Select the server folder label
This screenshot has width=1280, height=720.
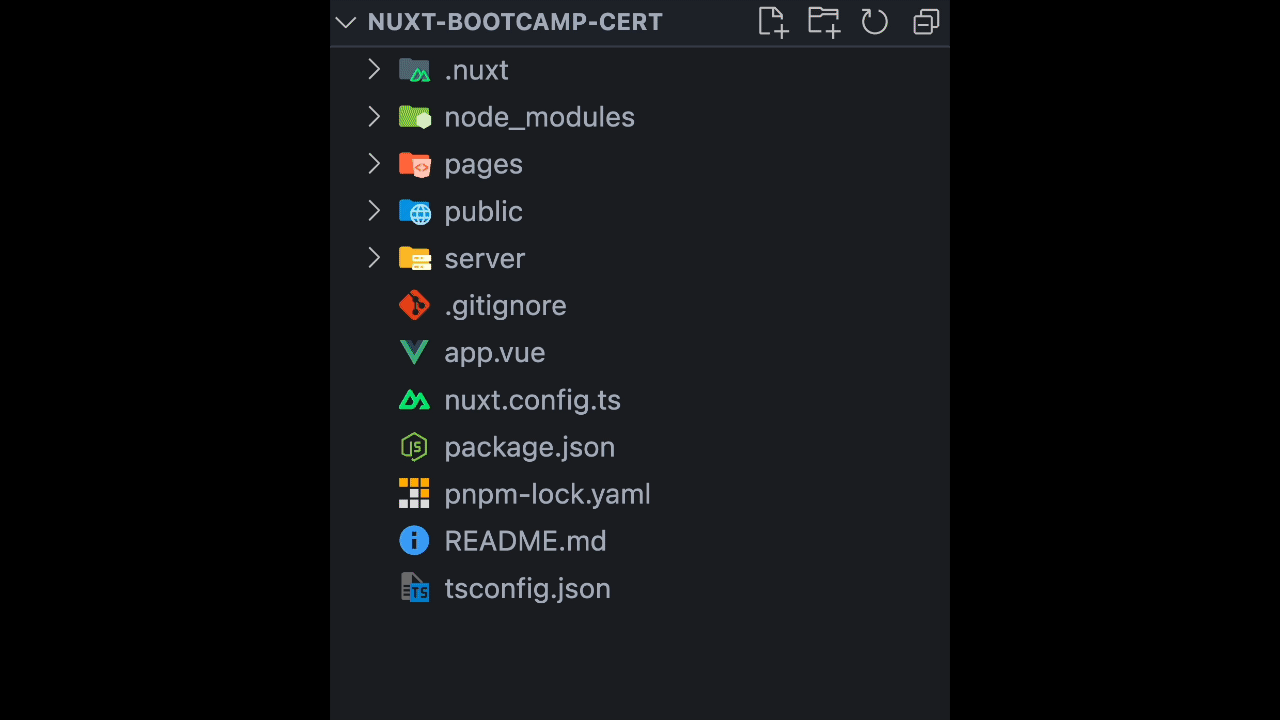tap(484, 258)
